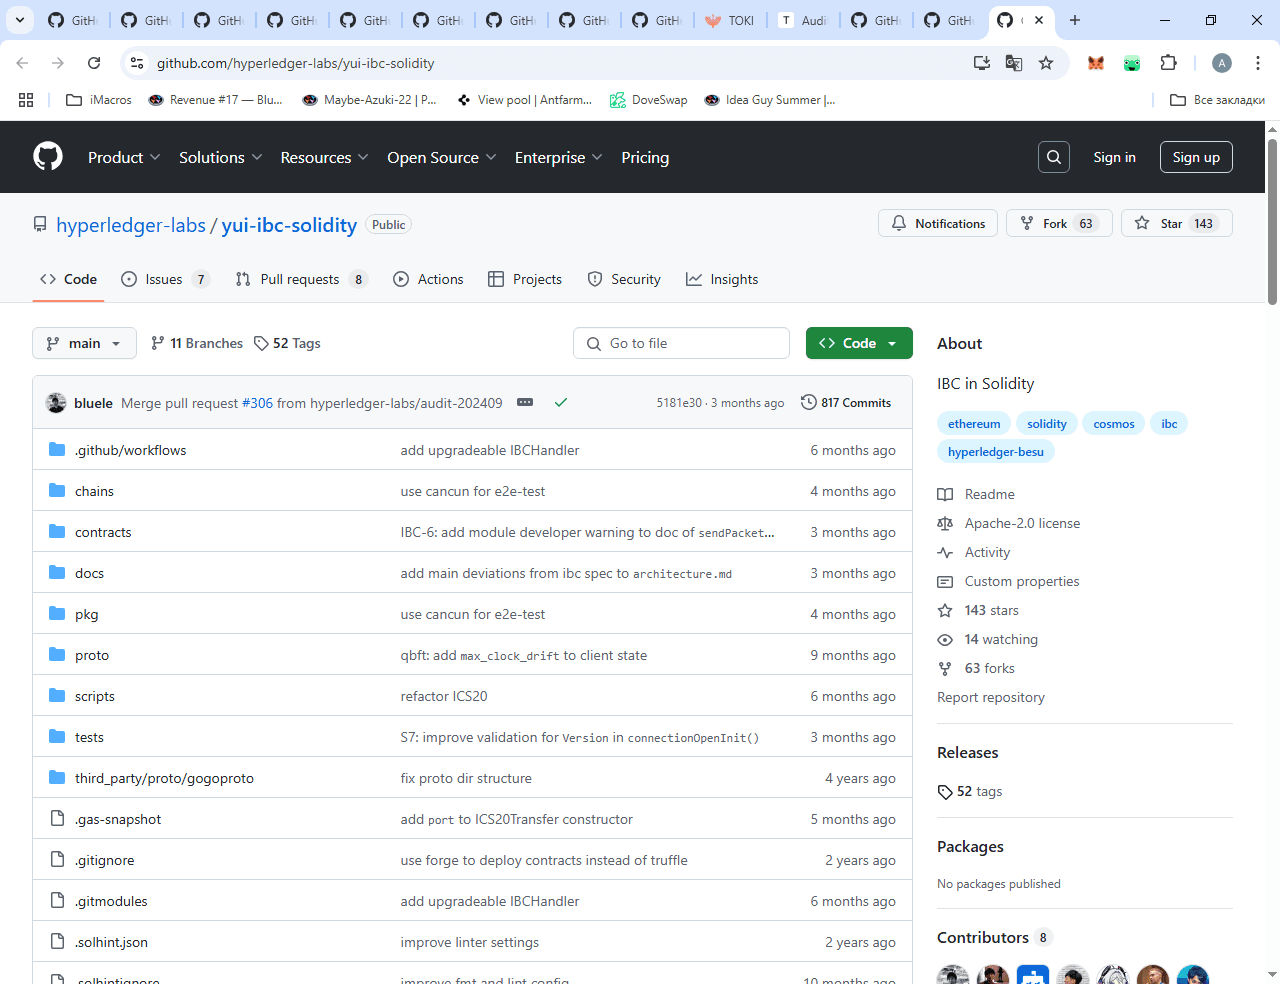Click the install app icon in the address bar
The height and width of the screenshot is (984, 1280).
point(982,63)
